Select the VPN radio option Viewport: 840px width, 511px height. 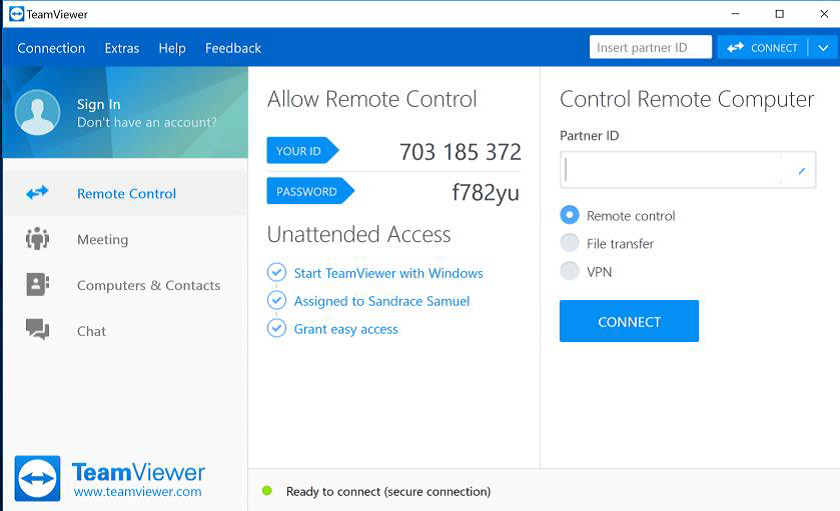569,270
